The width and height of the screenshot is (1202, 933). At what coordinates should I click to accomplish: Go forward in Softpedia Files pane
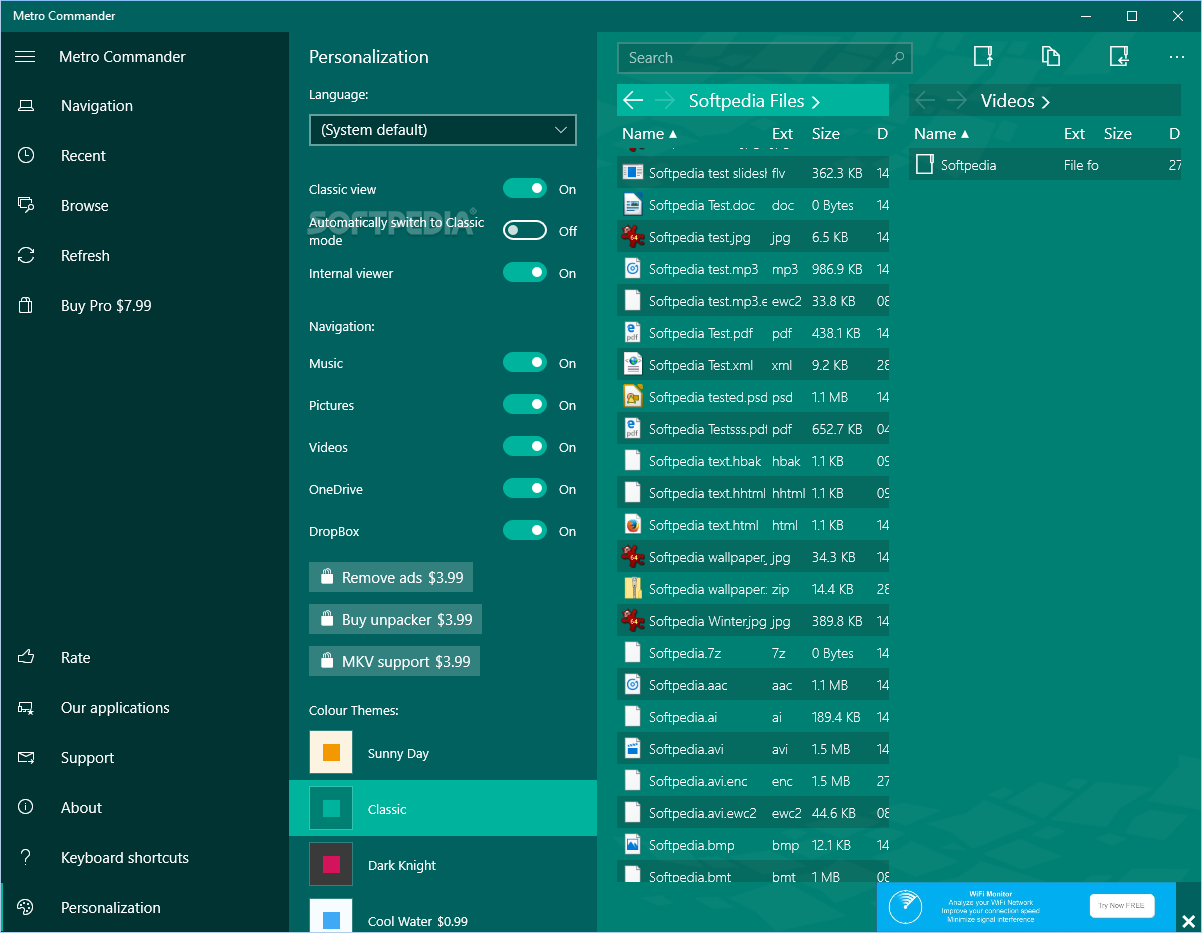point(665,101)
